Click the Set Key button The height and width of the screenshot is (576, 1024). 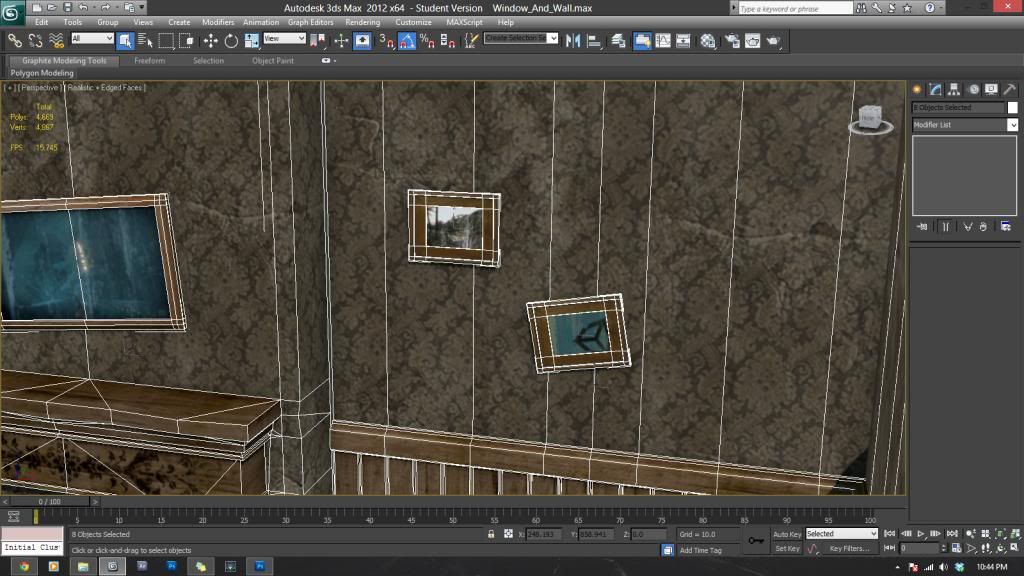coord(787,548)
